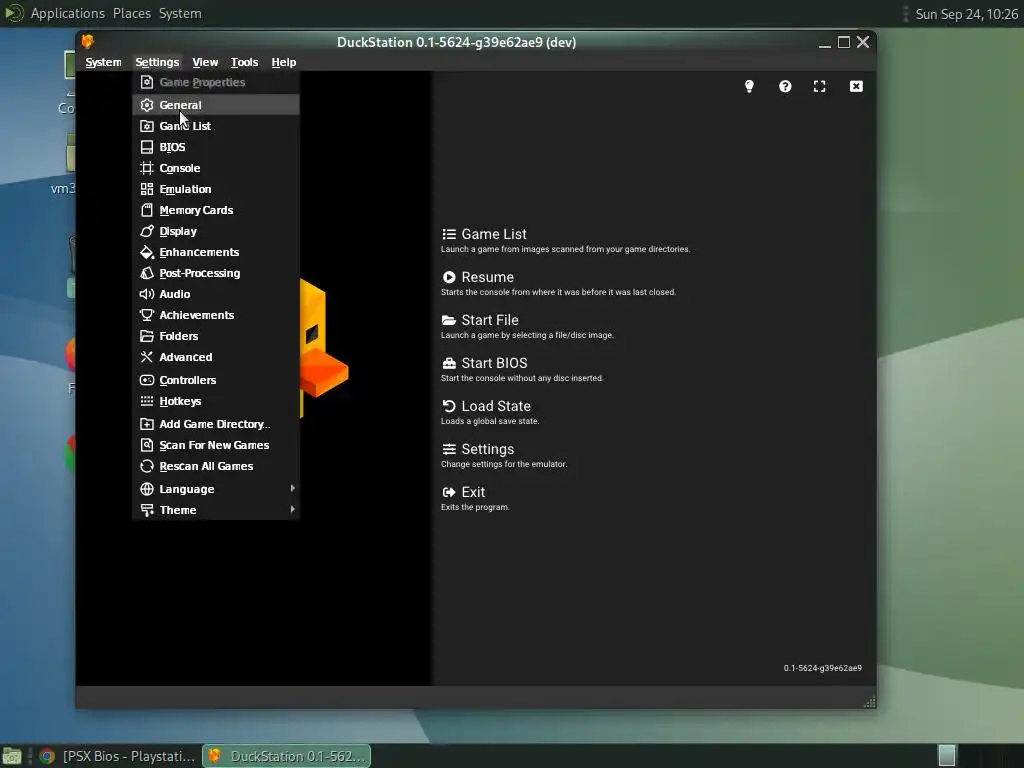Toggle fullscreen with the expand icon
1024x768 pixels.
coord(820,86)
